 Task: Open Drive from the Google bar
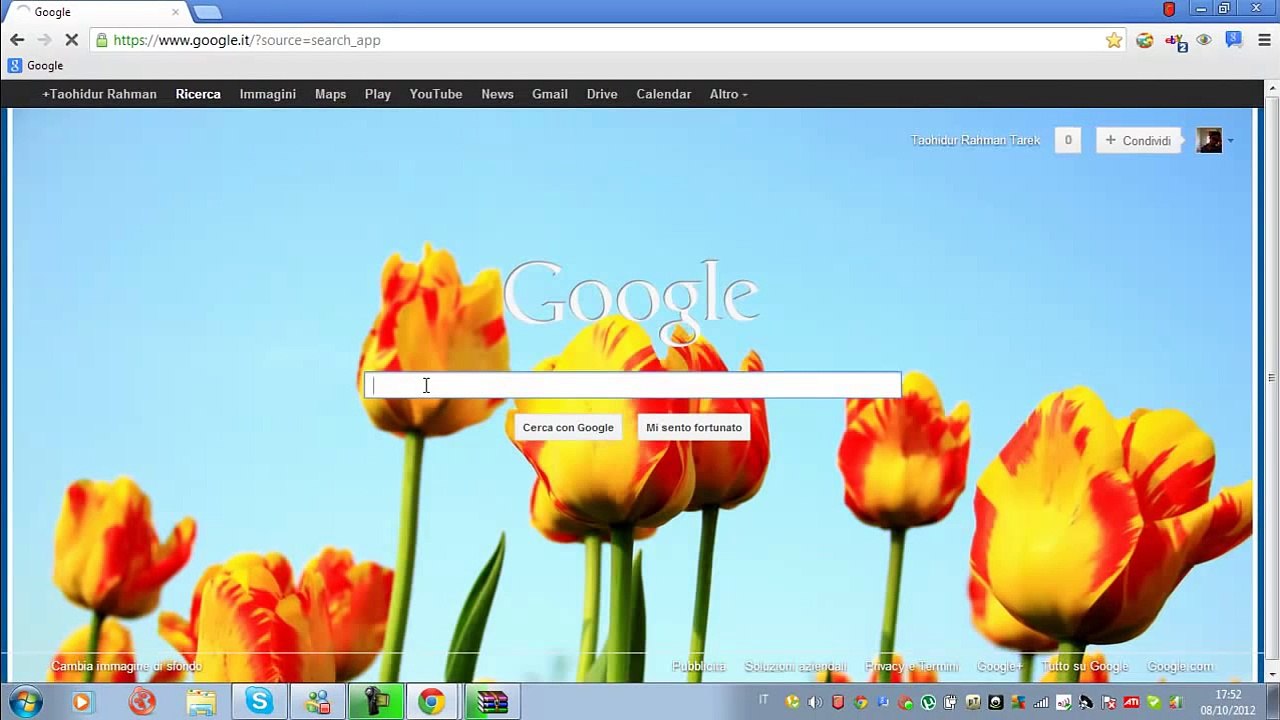click(x=601, y=94)
